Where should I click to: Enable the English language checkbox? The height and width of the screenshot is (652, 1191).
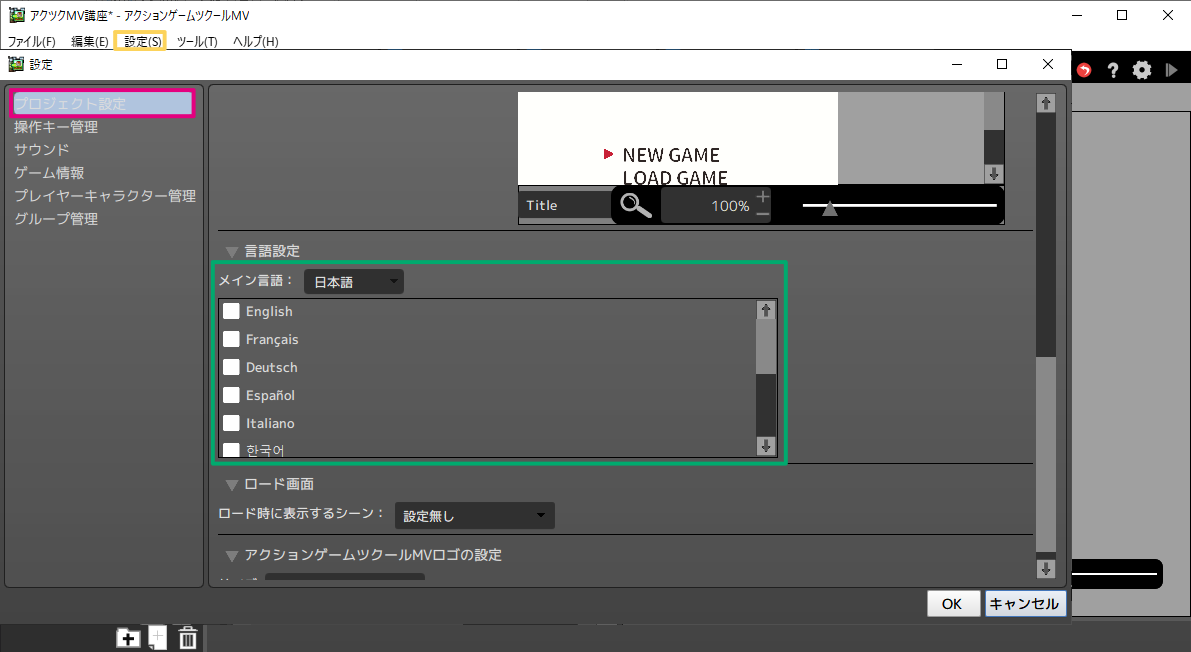(231, 311)
